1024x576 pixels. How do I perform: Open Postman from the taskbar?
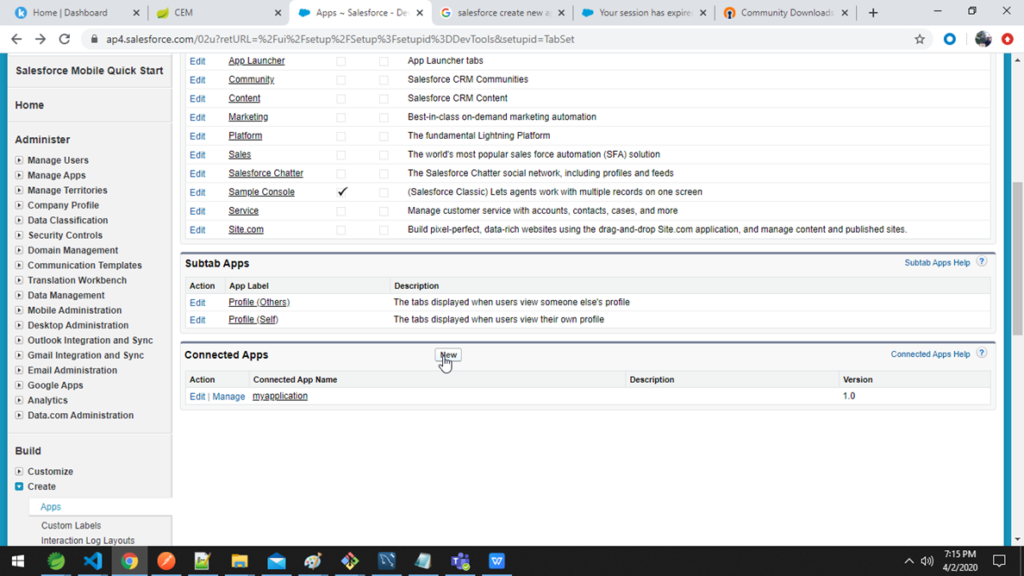click(x=166, y=561)
